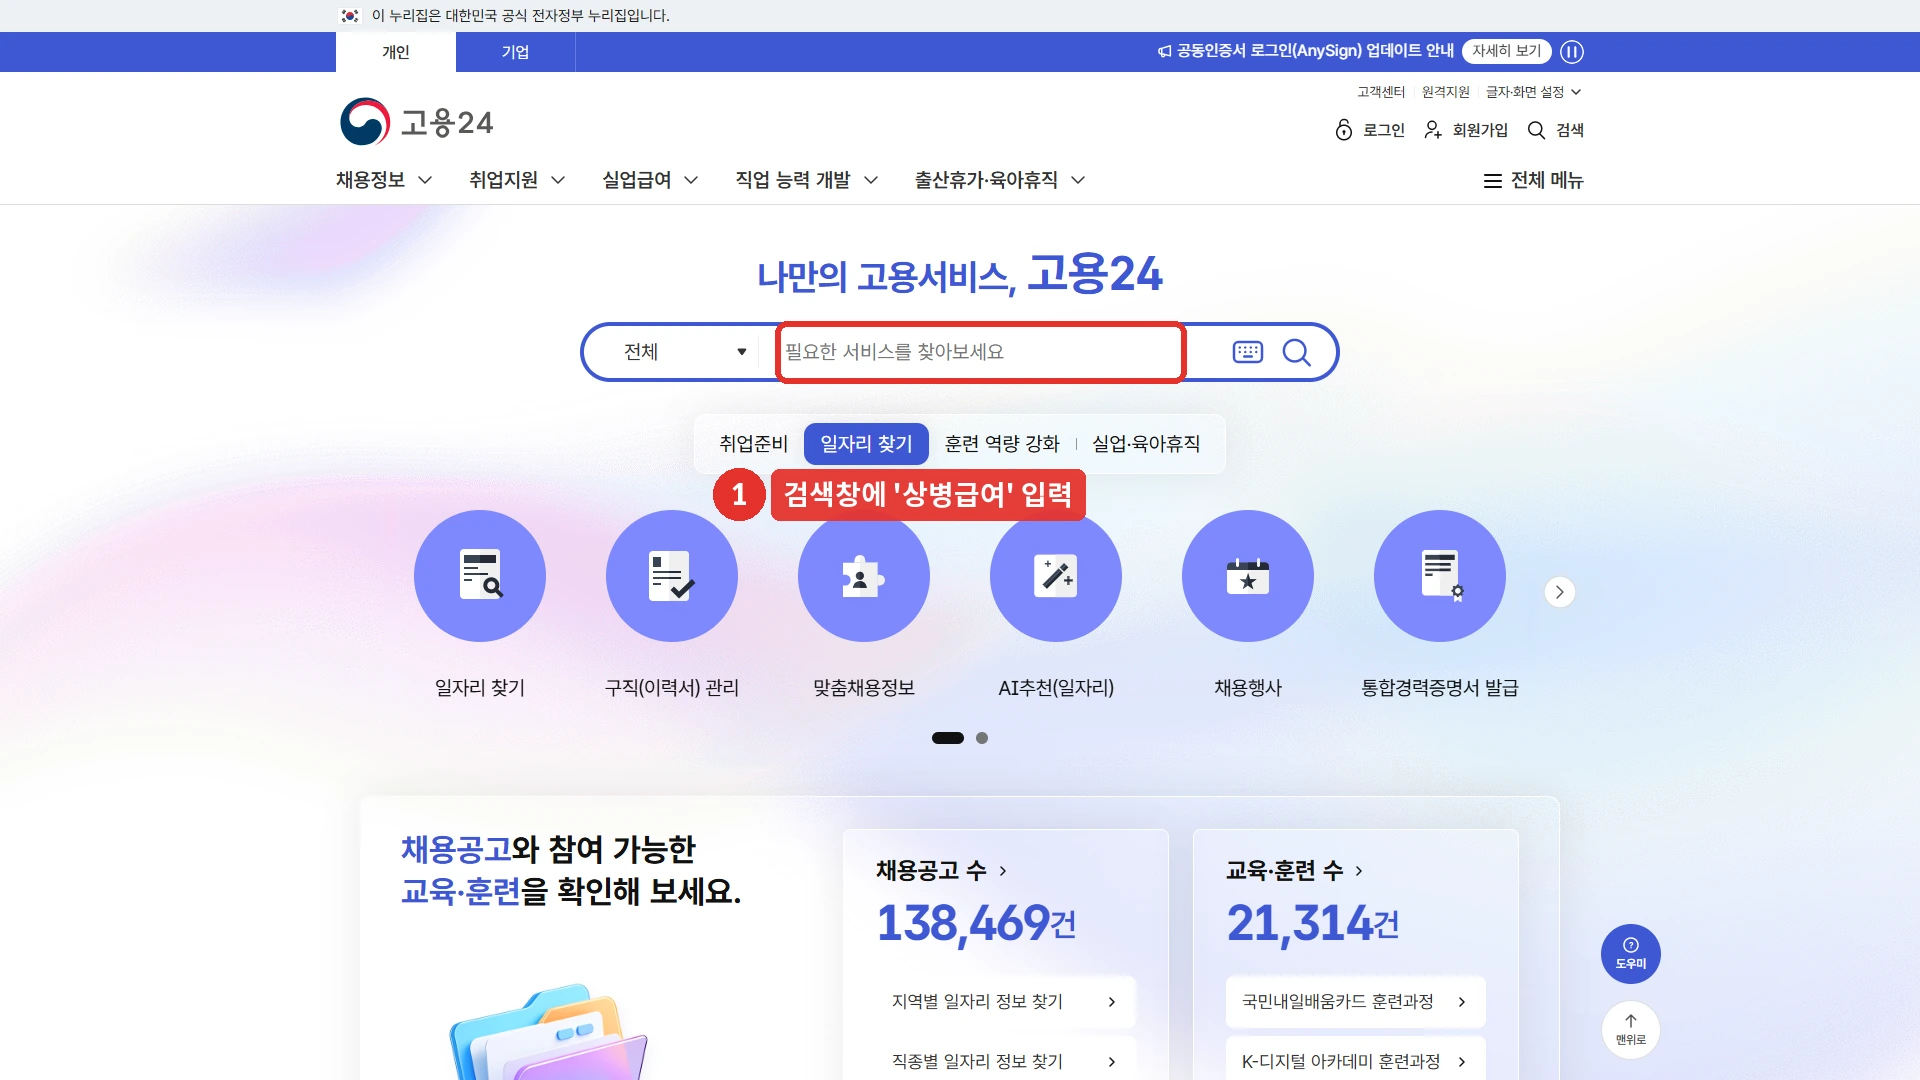1920x1080 pixels.
Task: Open the 전체 메뉴 hamburger menu
Action: pyautogui.click(x=1533, y=180)
